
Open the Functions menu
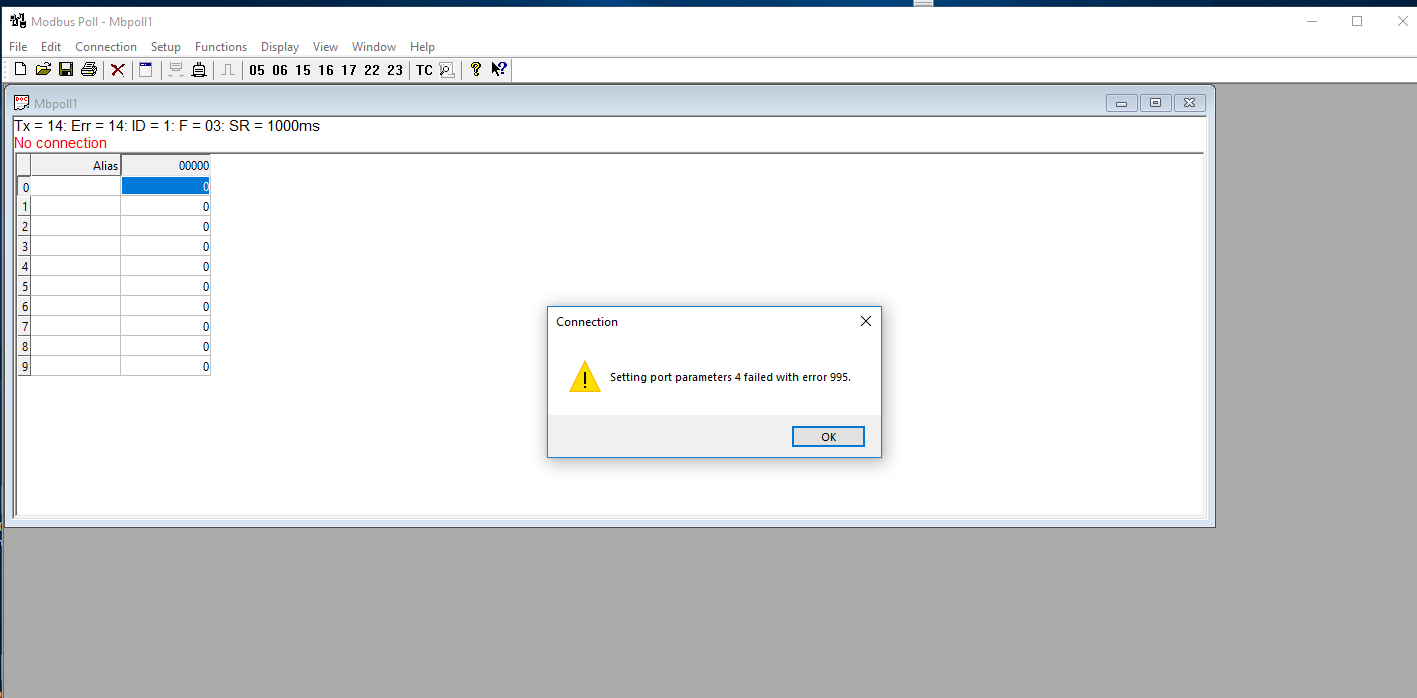[x=221, y=47]
